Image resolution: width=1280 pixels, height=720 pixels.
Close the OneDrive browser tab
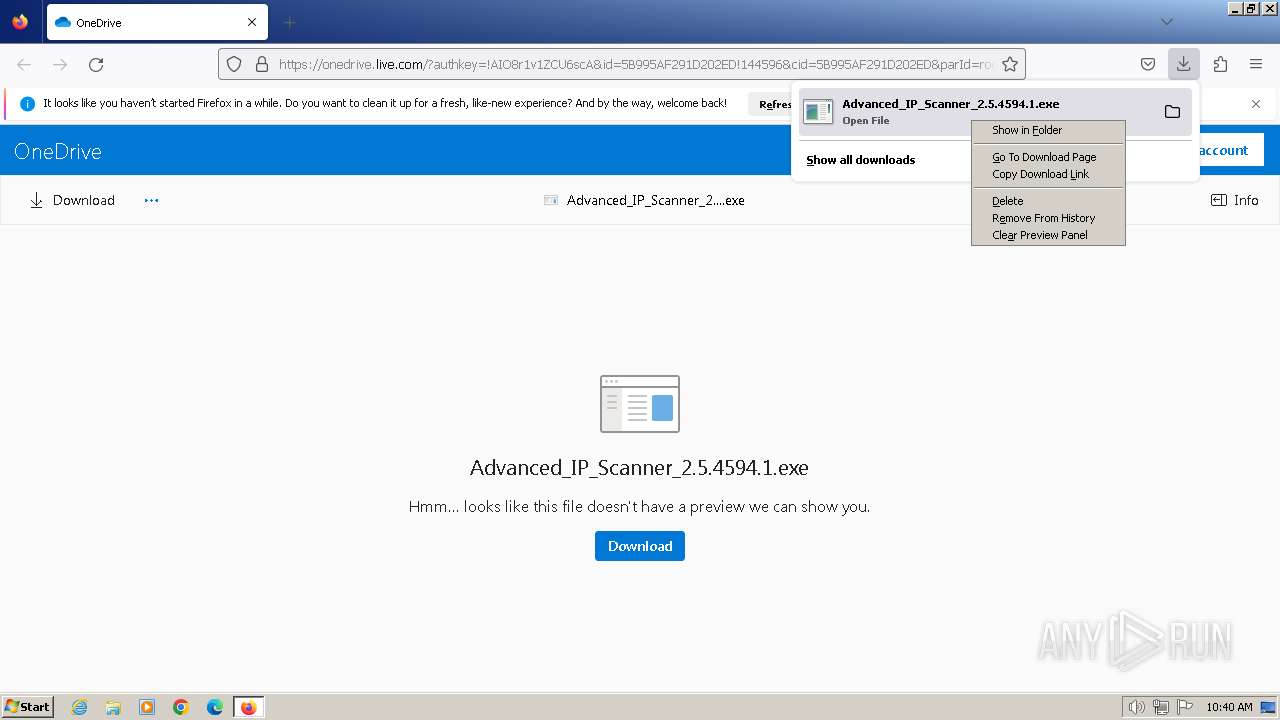point(252,22)
